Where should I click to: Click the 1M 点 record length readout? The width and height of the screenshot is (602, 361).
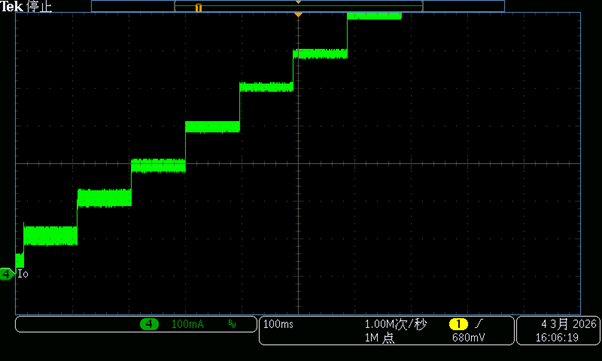[379, 338]
